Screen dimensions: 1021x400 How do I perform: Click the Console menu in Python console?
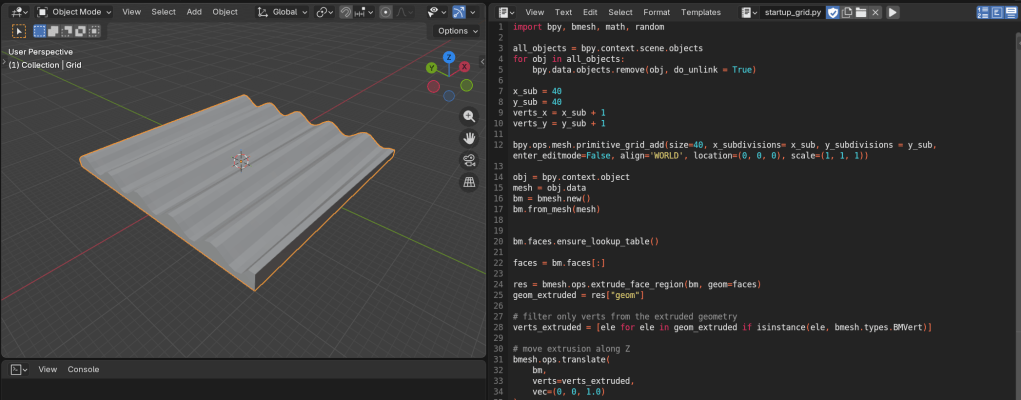pyautogui.click(x=84, y=369)
